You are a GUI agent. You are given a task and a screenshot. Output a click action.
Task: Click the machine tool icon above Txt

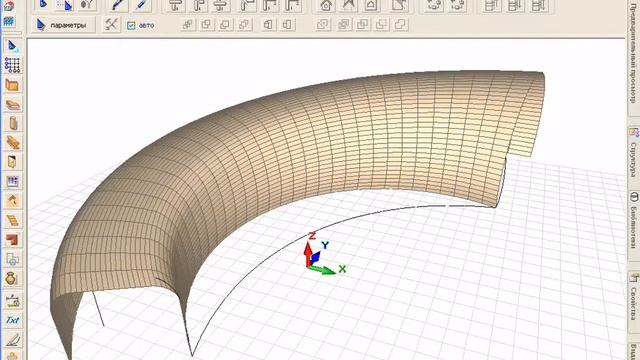(12, 301)
